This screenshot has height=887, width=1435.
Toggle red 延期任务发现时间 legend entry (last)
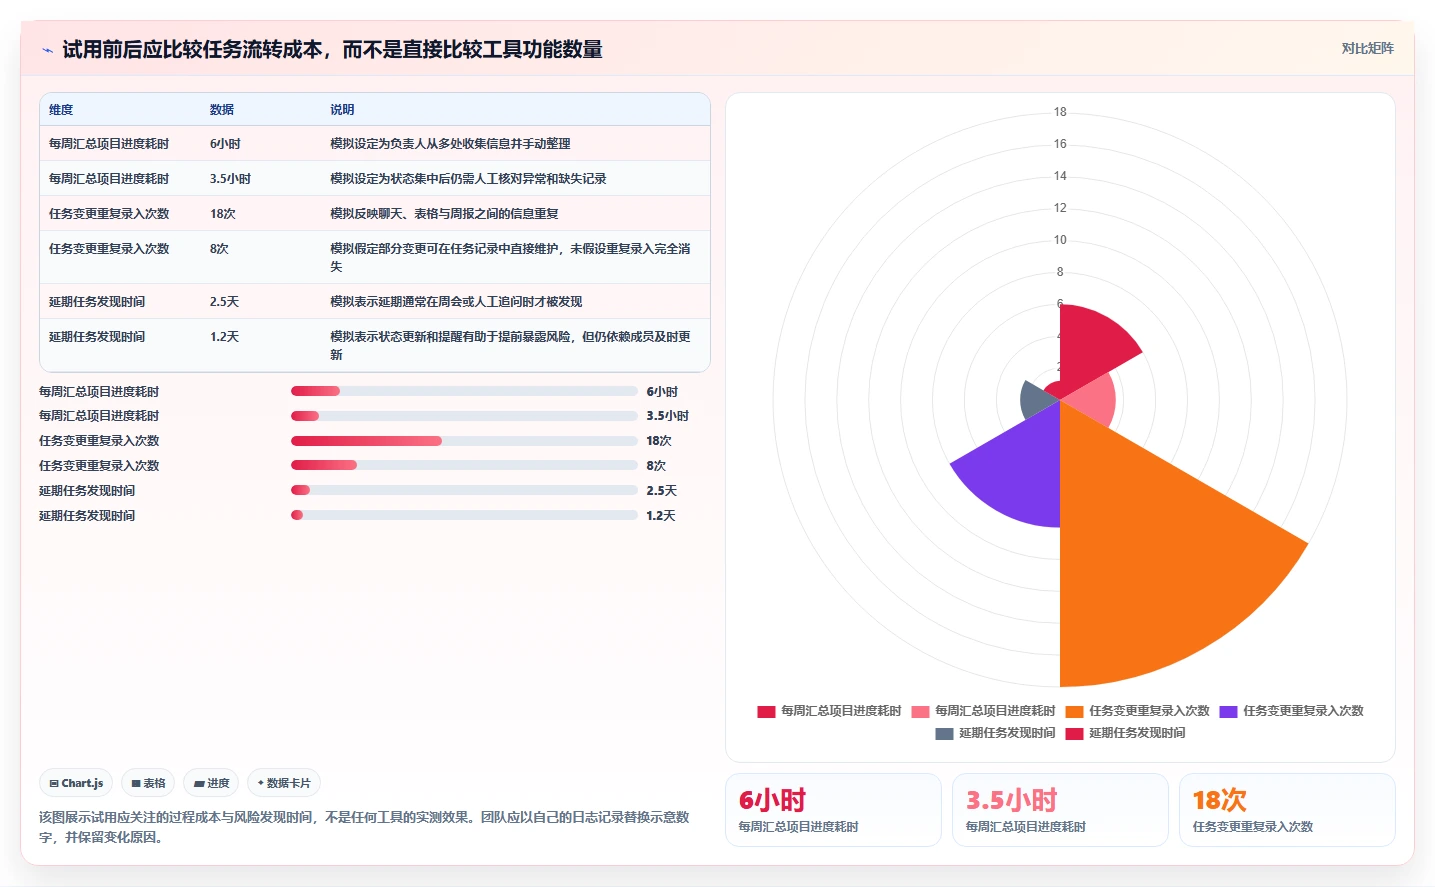(x=1125, y=733)
